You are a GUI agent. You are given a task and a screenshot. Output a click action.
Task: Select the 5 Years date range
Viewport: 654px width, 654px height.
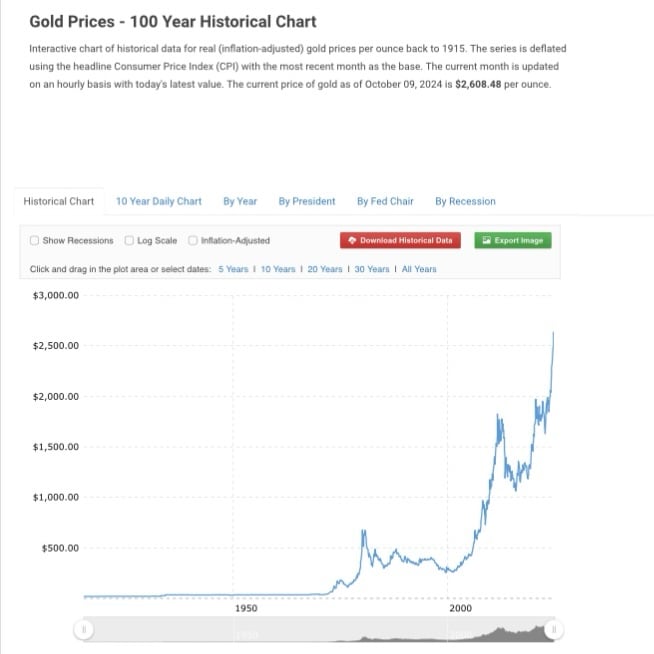233,269
